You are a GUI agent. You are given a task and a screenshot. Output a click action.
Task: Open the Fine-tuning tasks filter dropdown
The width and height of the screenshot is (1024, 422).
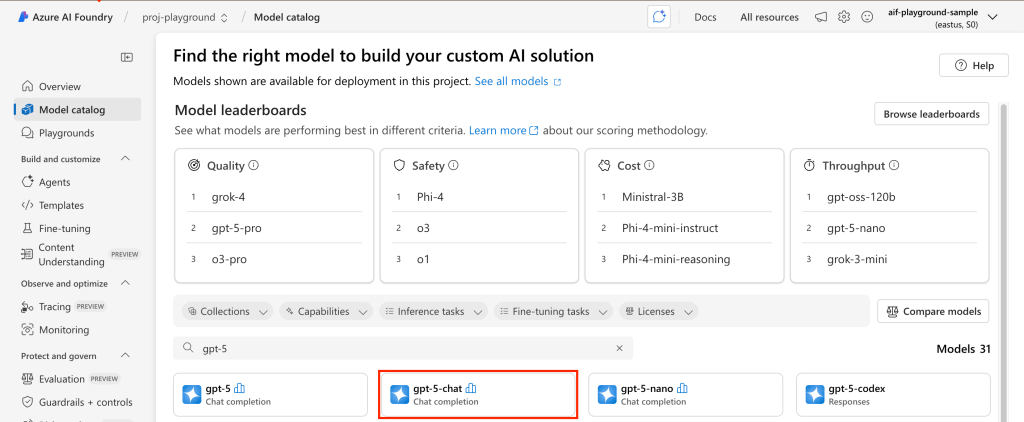553,312
